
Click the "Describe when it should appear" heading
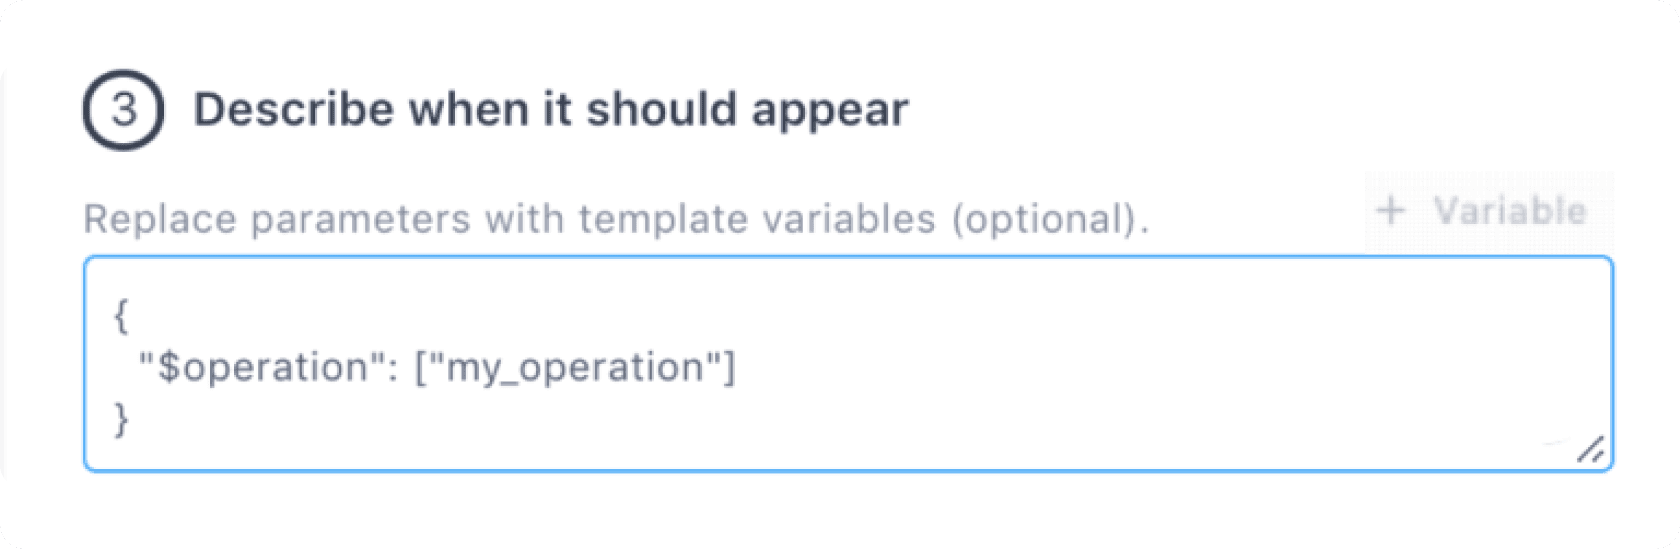tap(551, 109)
